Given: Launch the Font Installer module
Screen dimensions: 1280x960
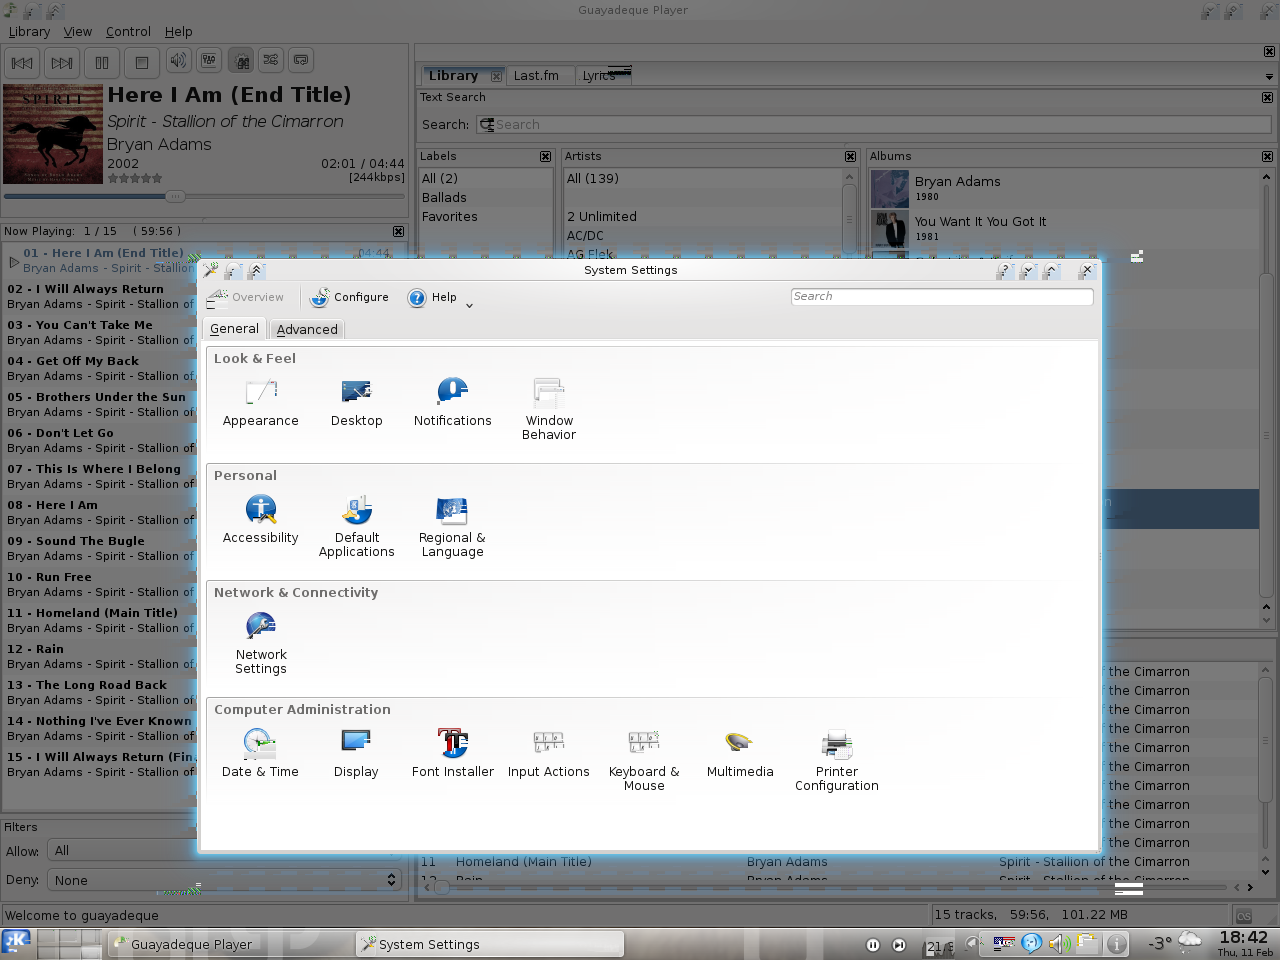Looking at the screenshot, I should (x=452, y=754).
